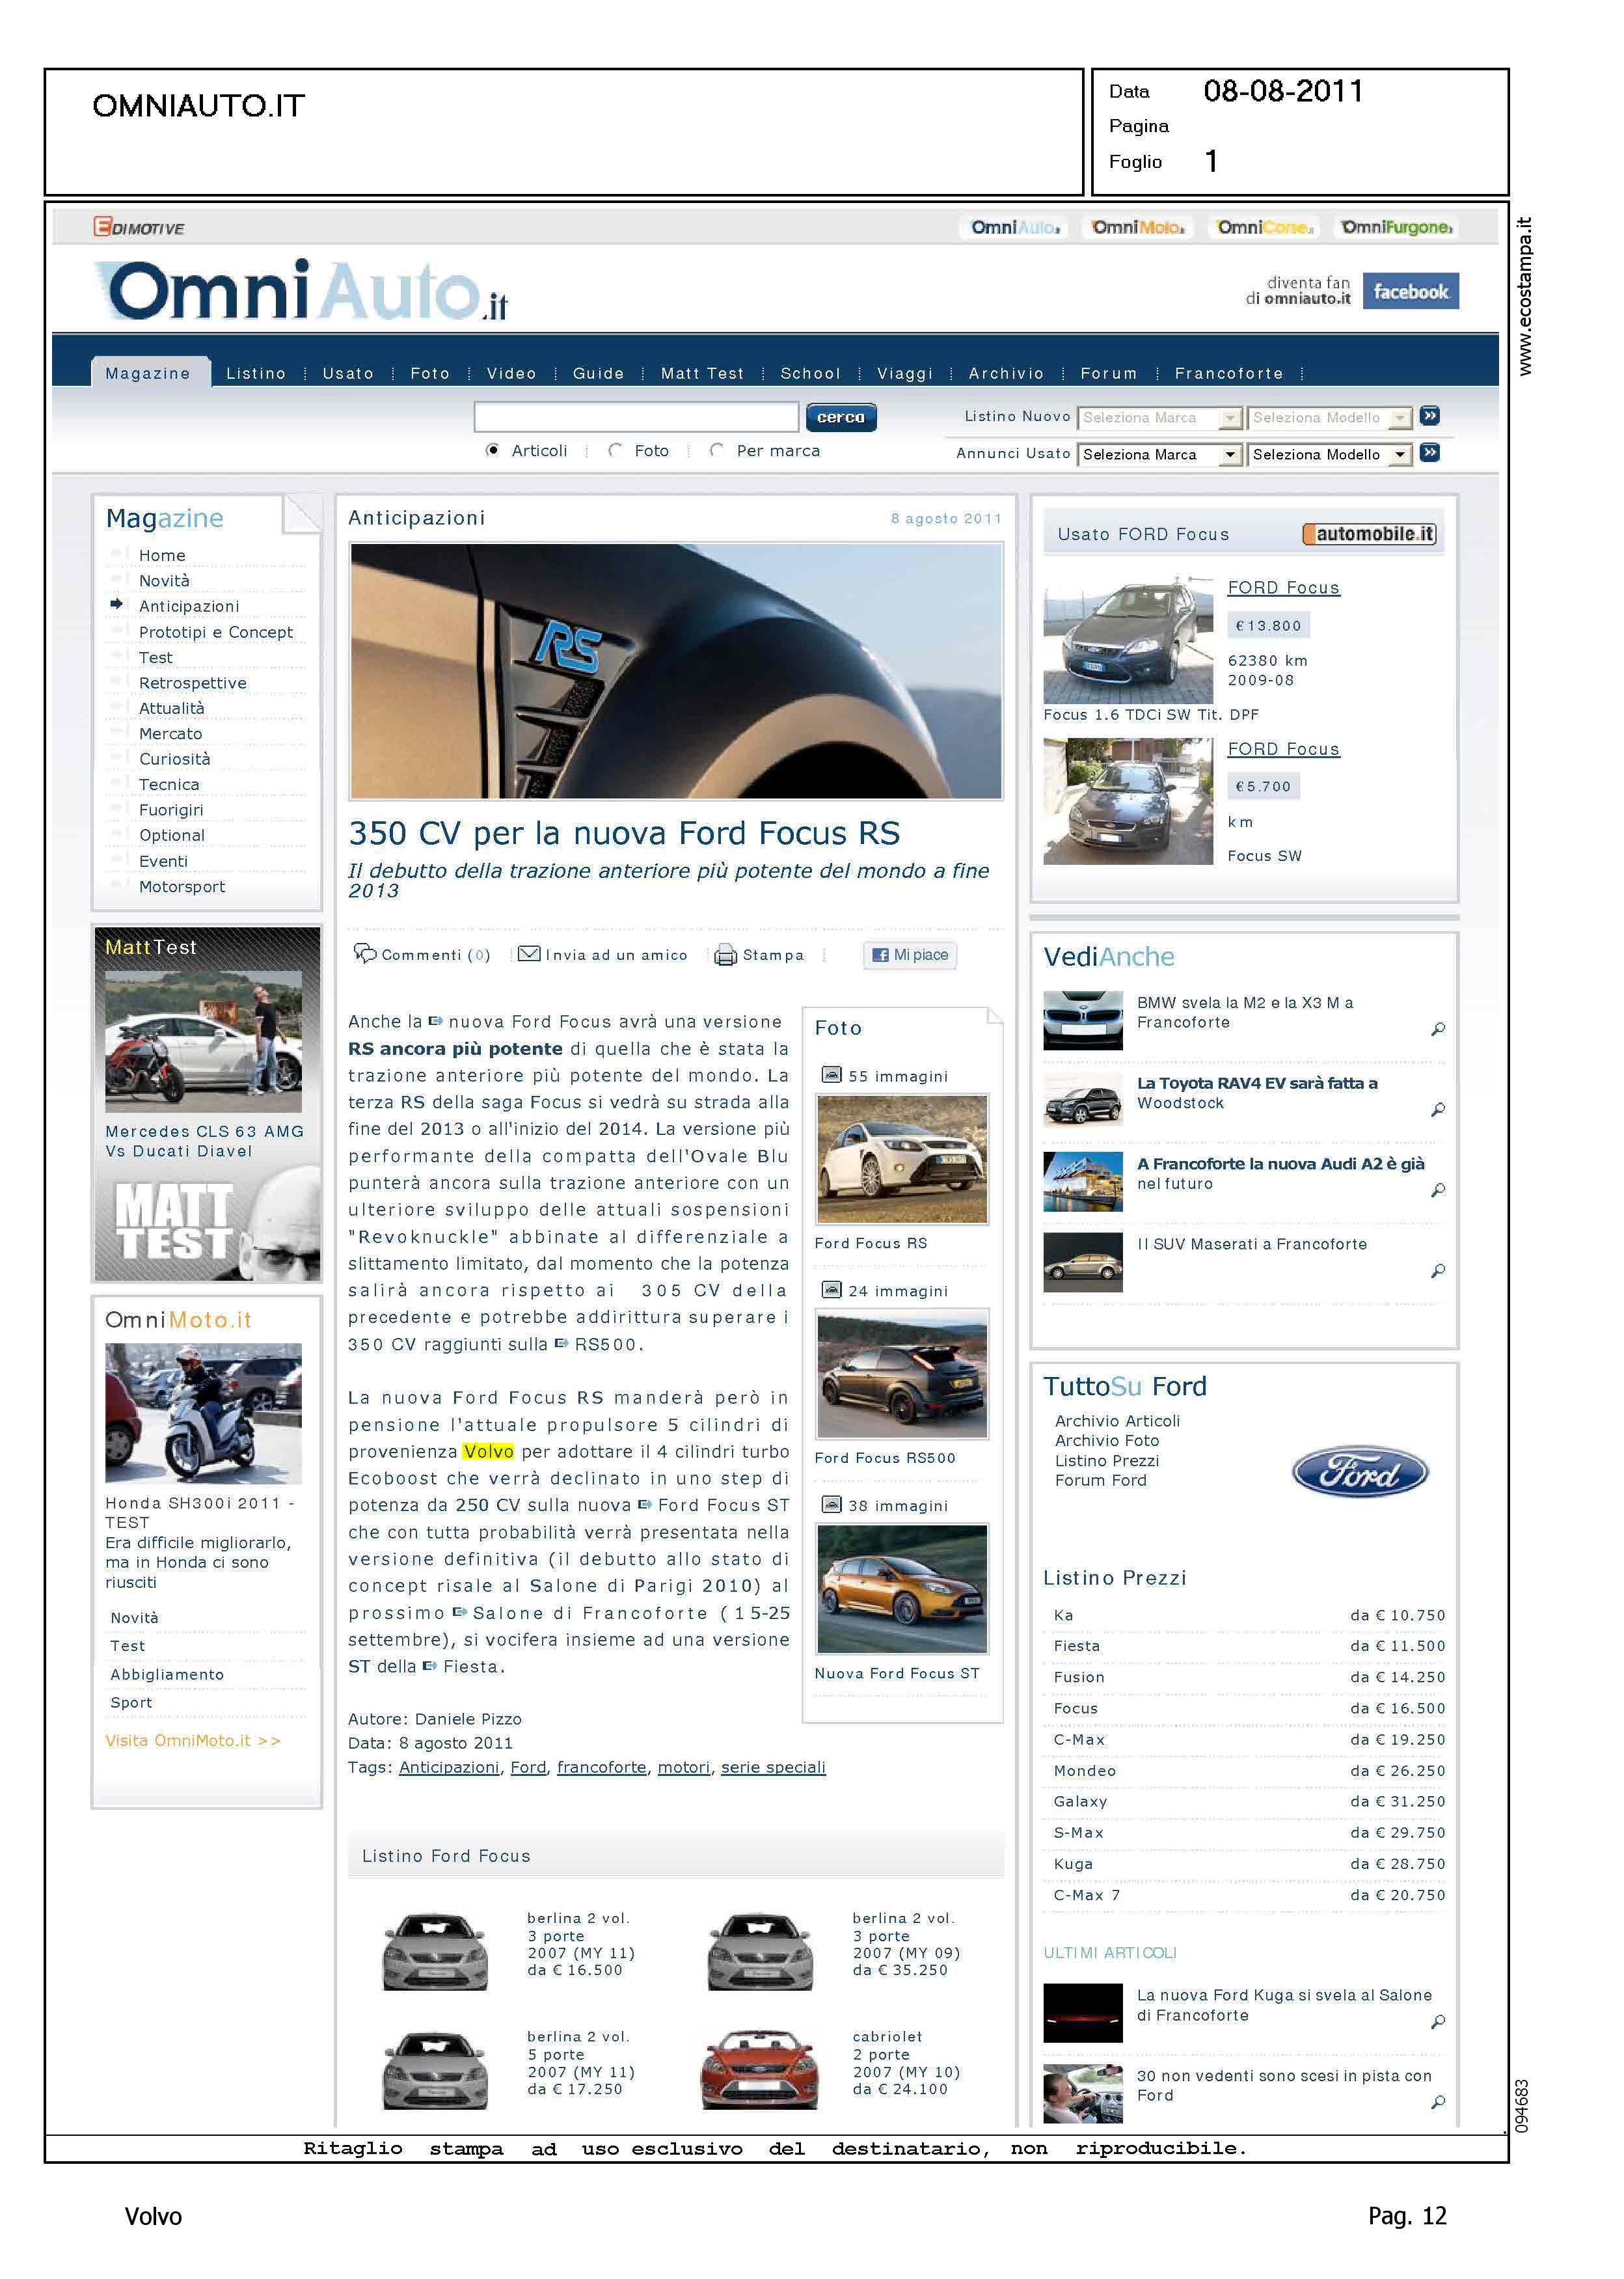The height and width of the screenshot is (2279, 1624).
Task: Click the Annunci Usato go arrow button
Action: point(1430,453)
